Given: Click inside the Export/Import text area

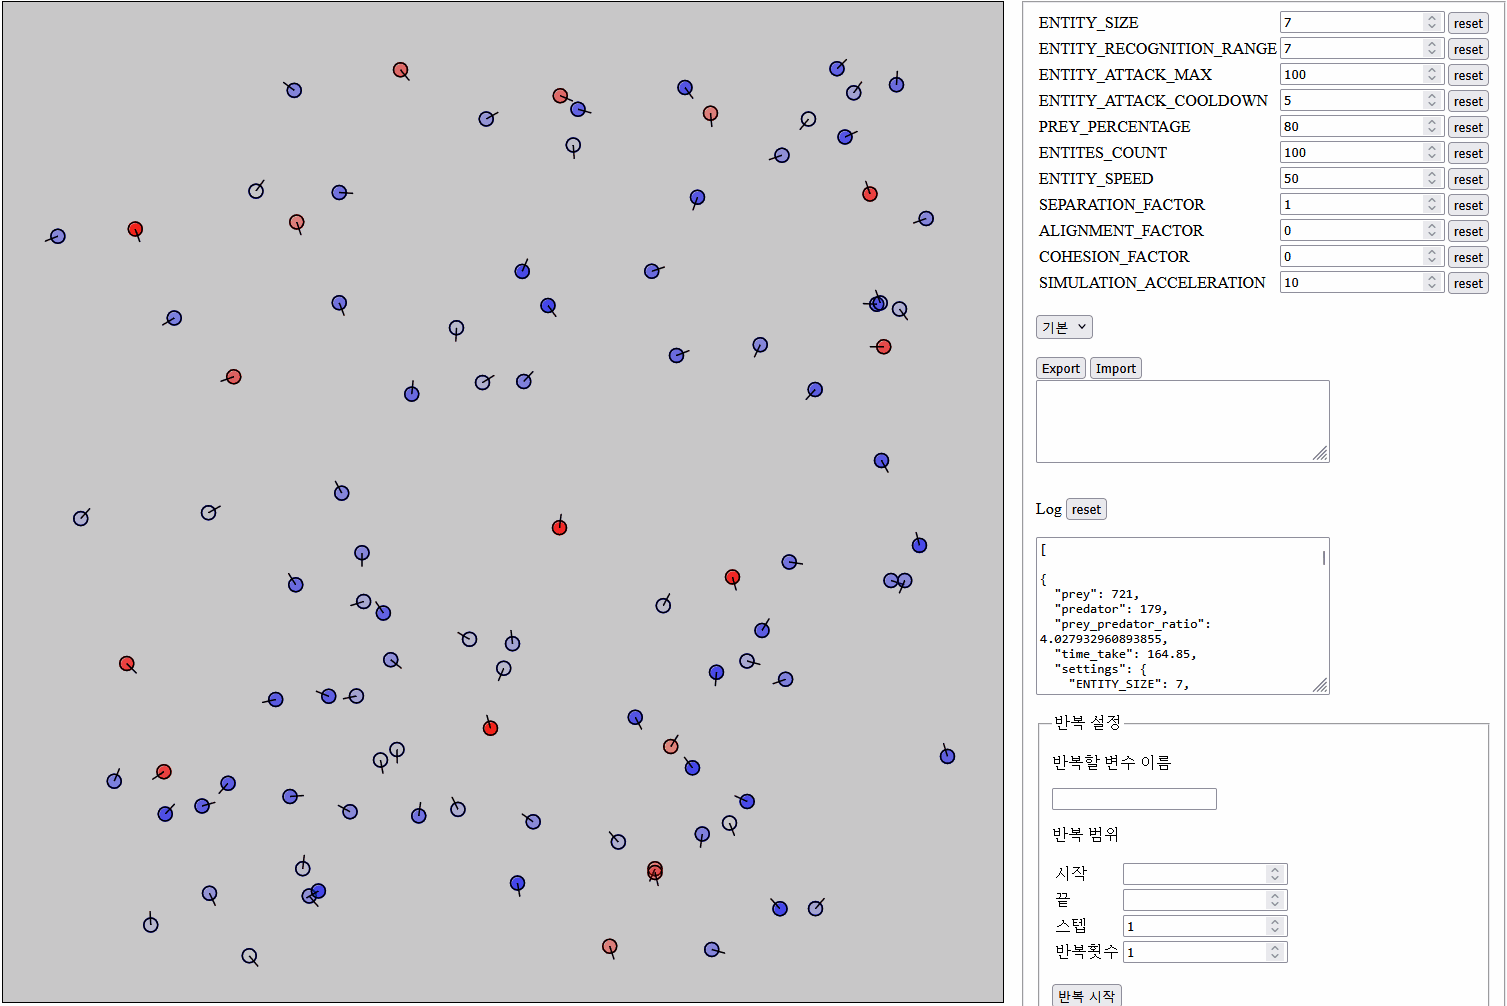Looking at the screenshot, I should [x=1180, y=421].
